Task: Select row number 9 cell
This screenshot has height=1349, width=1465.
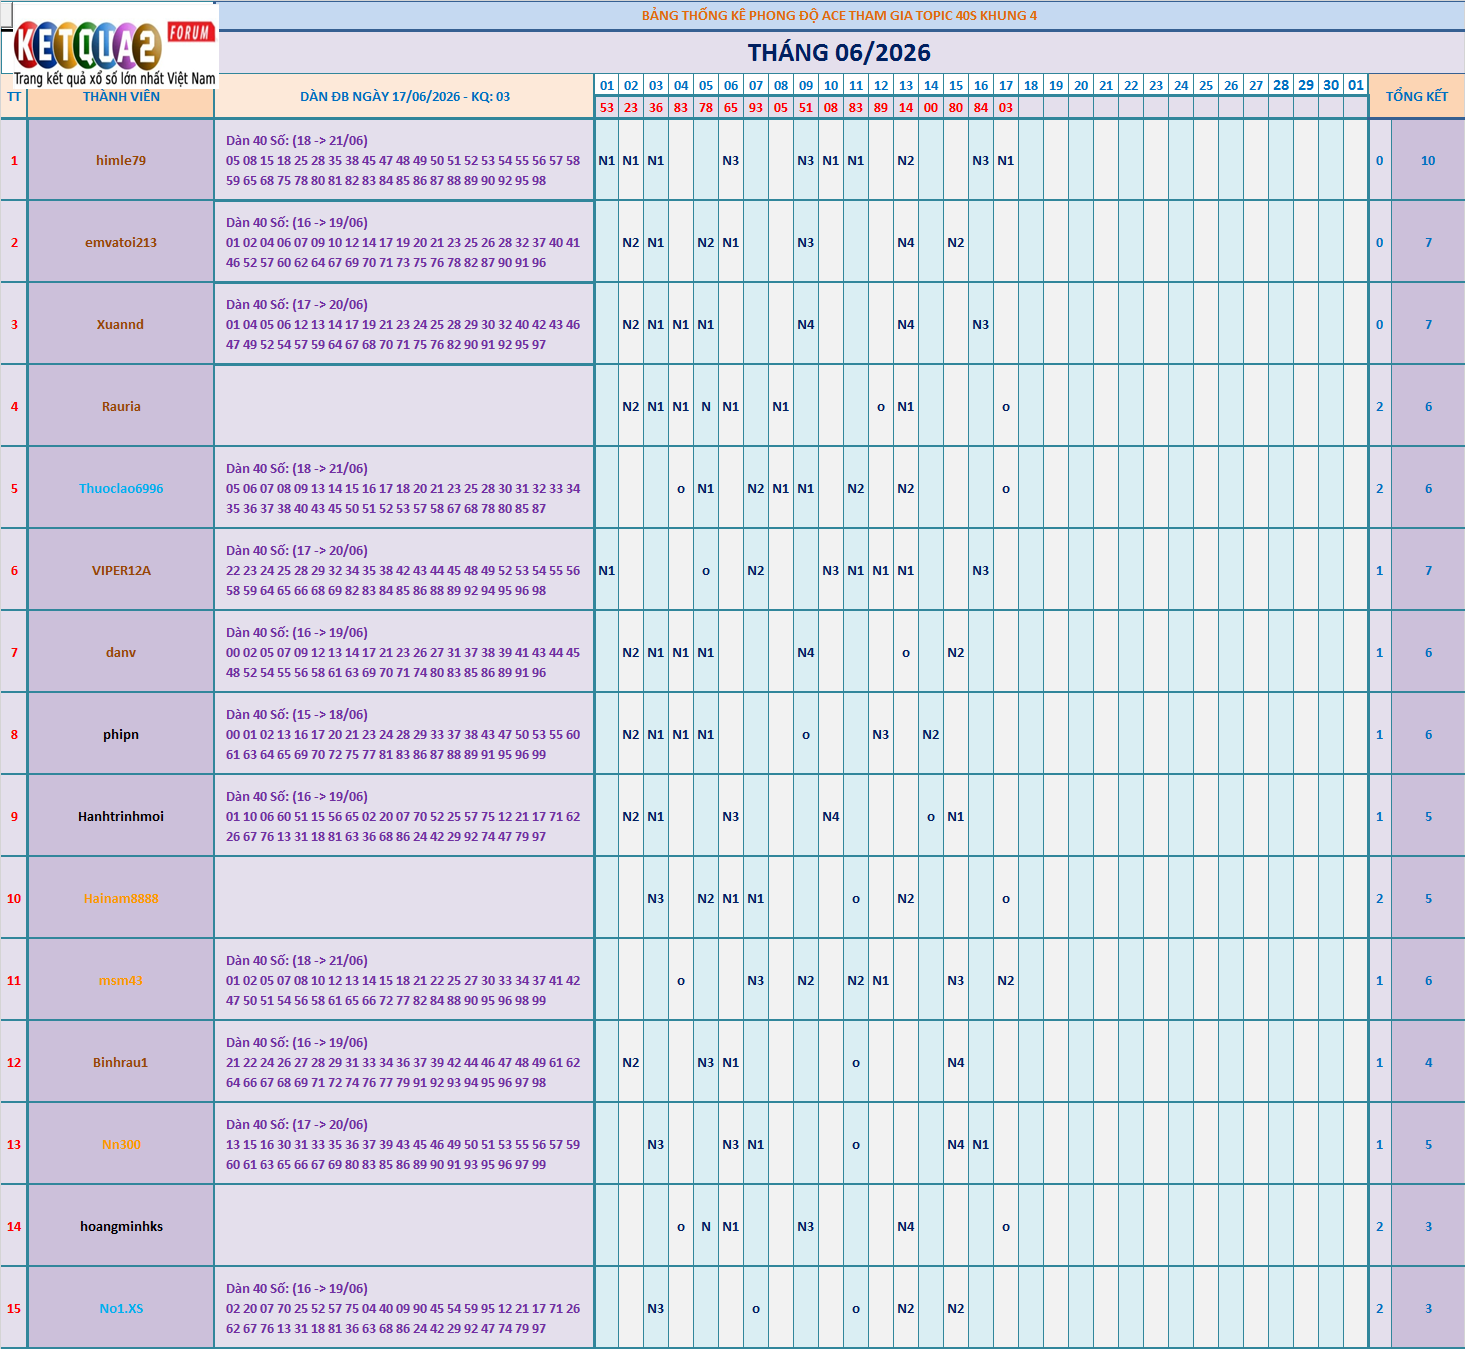Action: coord(14,816)
